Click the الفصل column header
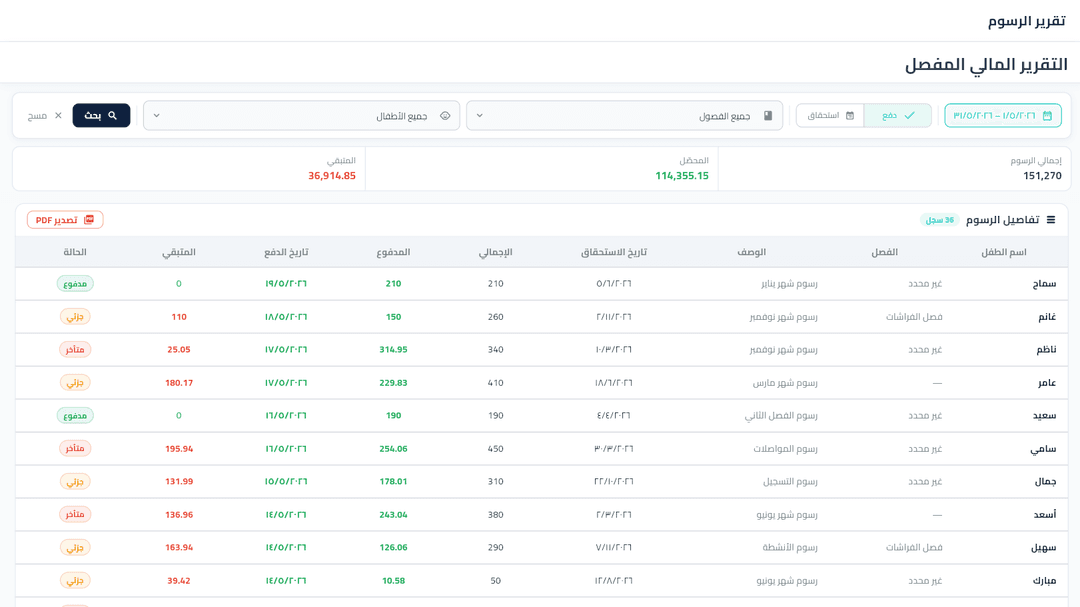 tap(884, 252)
